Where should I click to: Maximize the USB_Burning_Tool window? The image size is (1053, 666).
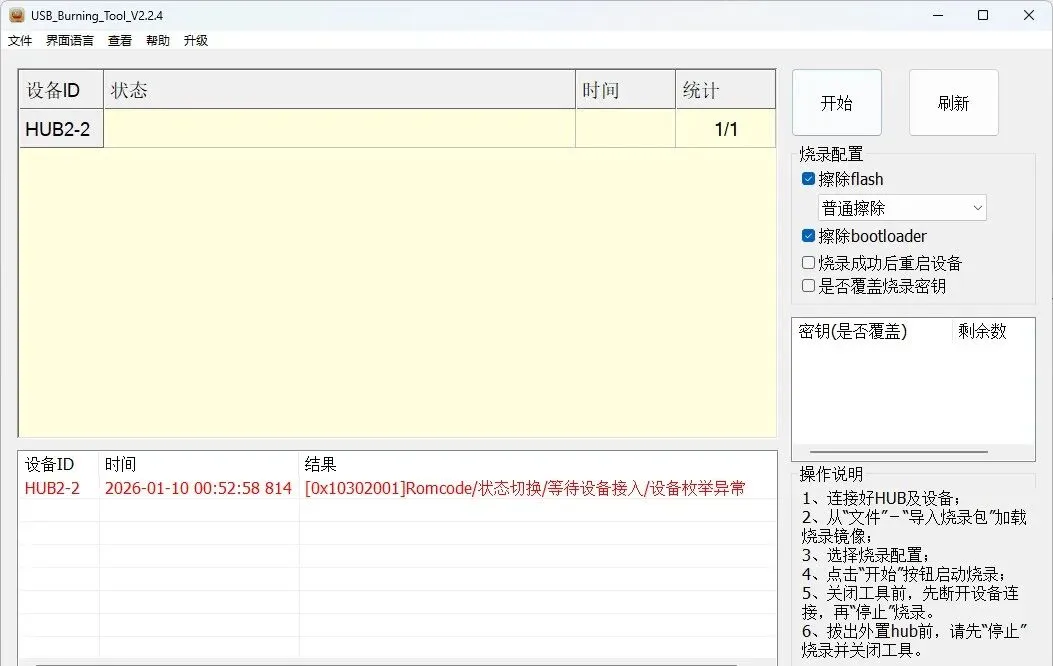[983, 15]
